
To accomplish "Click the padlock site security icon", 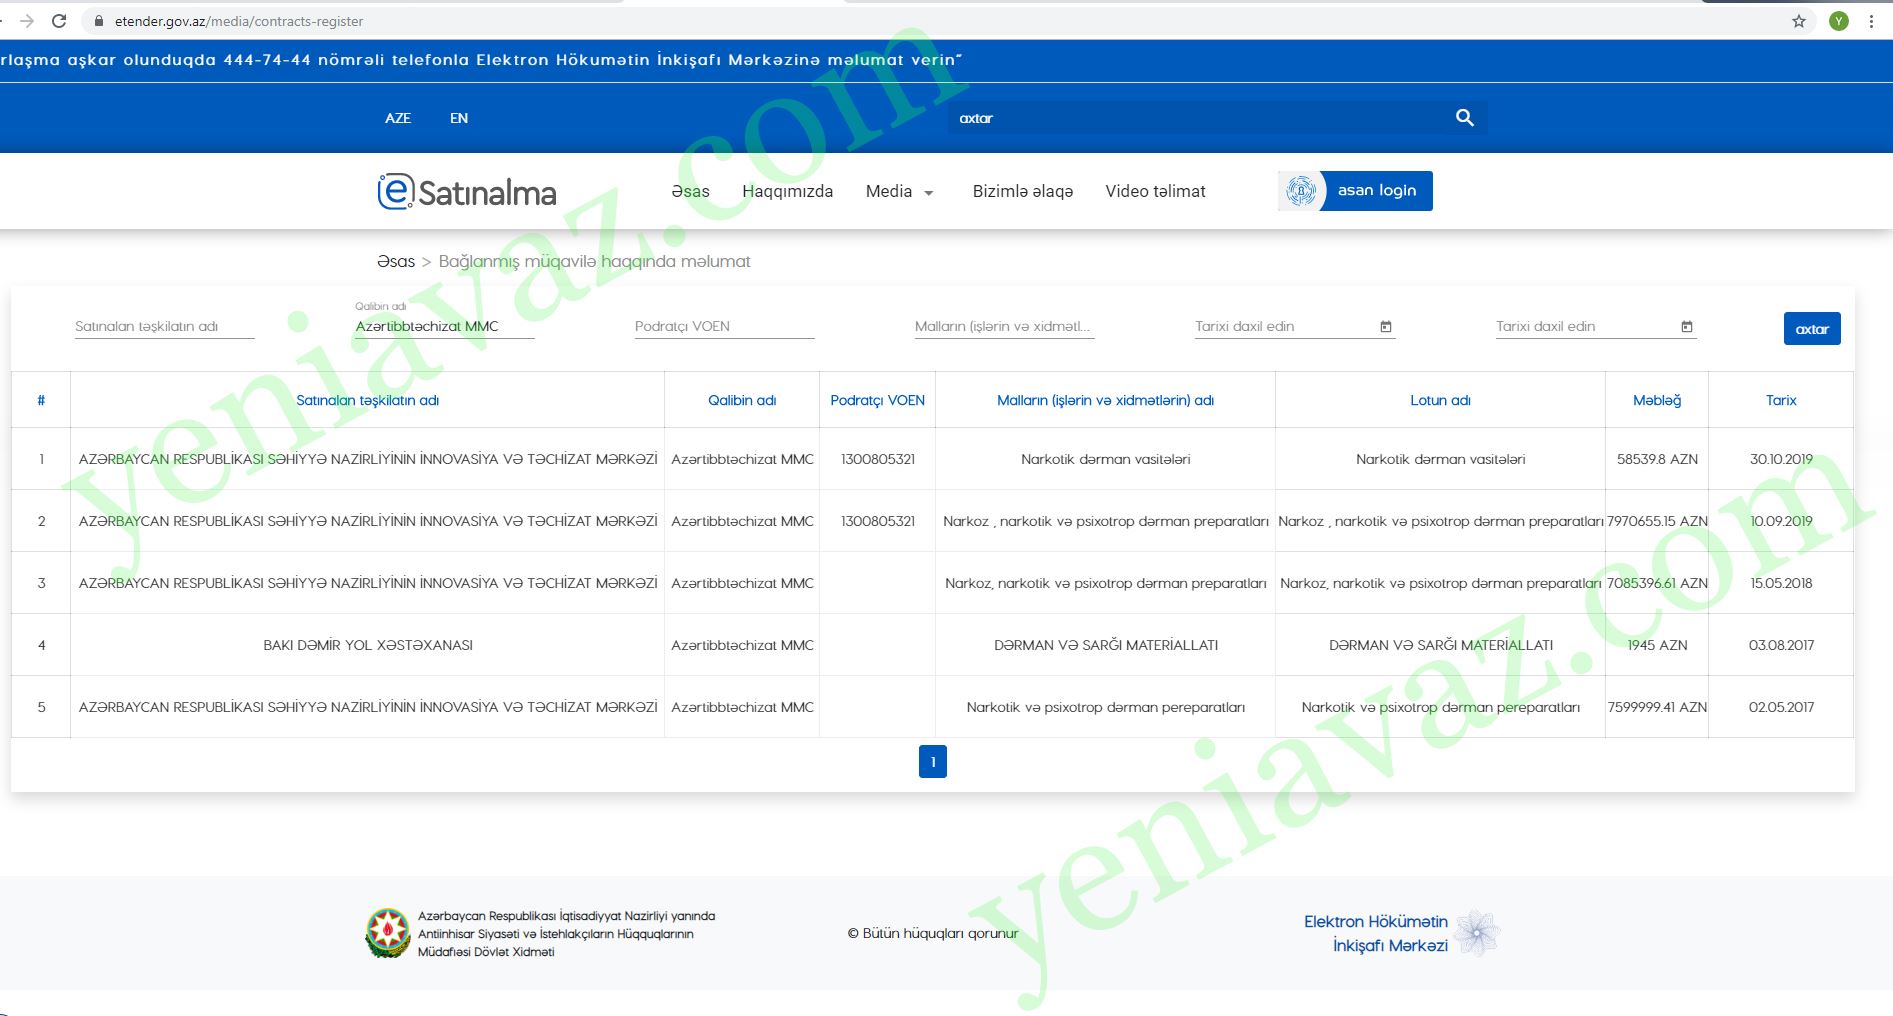I will coord(98,21).
